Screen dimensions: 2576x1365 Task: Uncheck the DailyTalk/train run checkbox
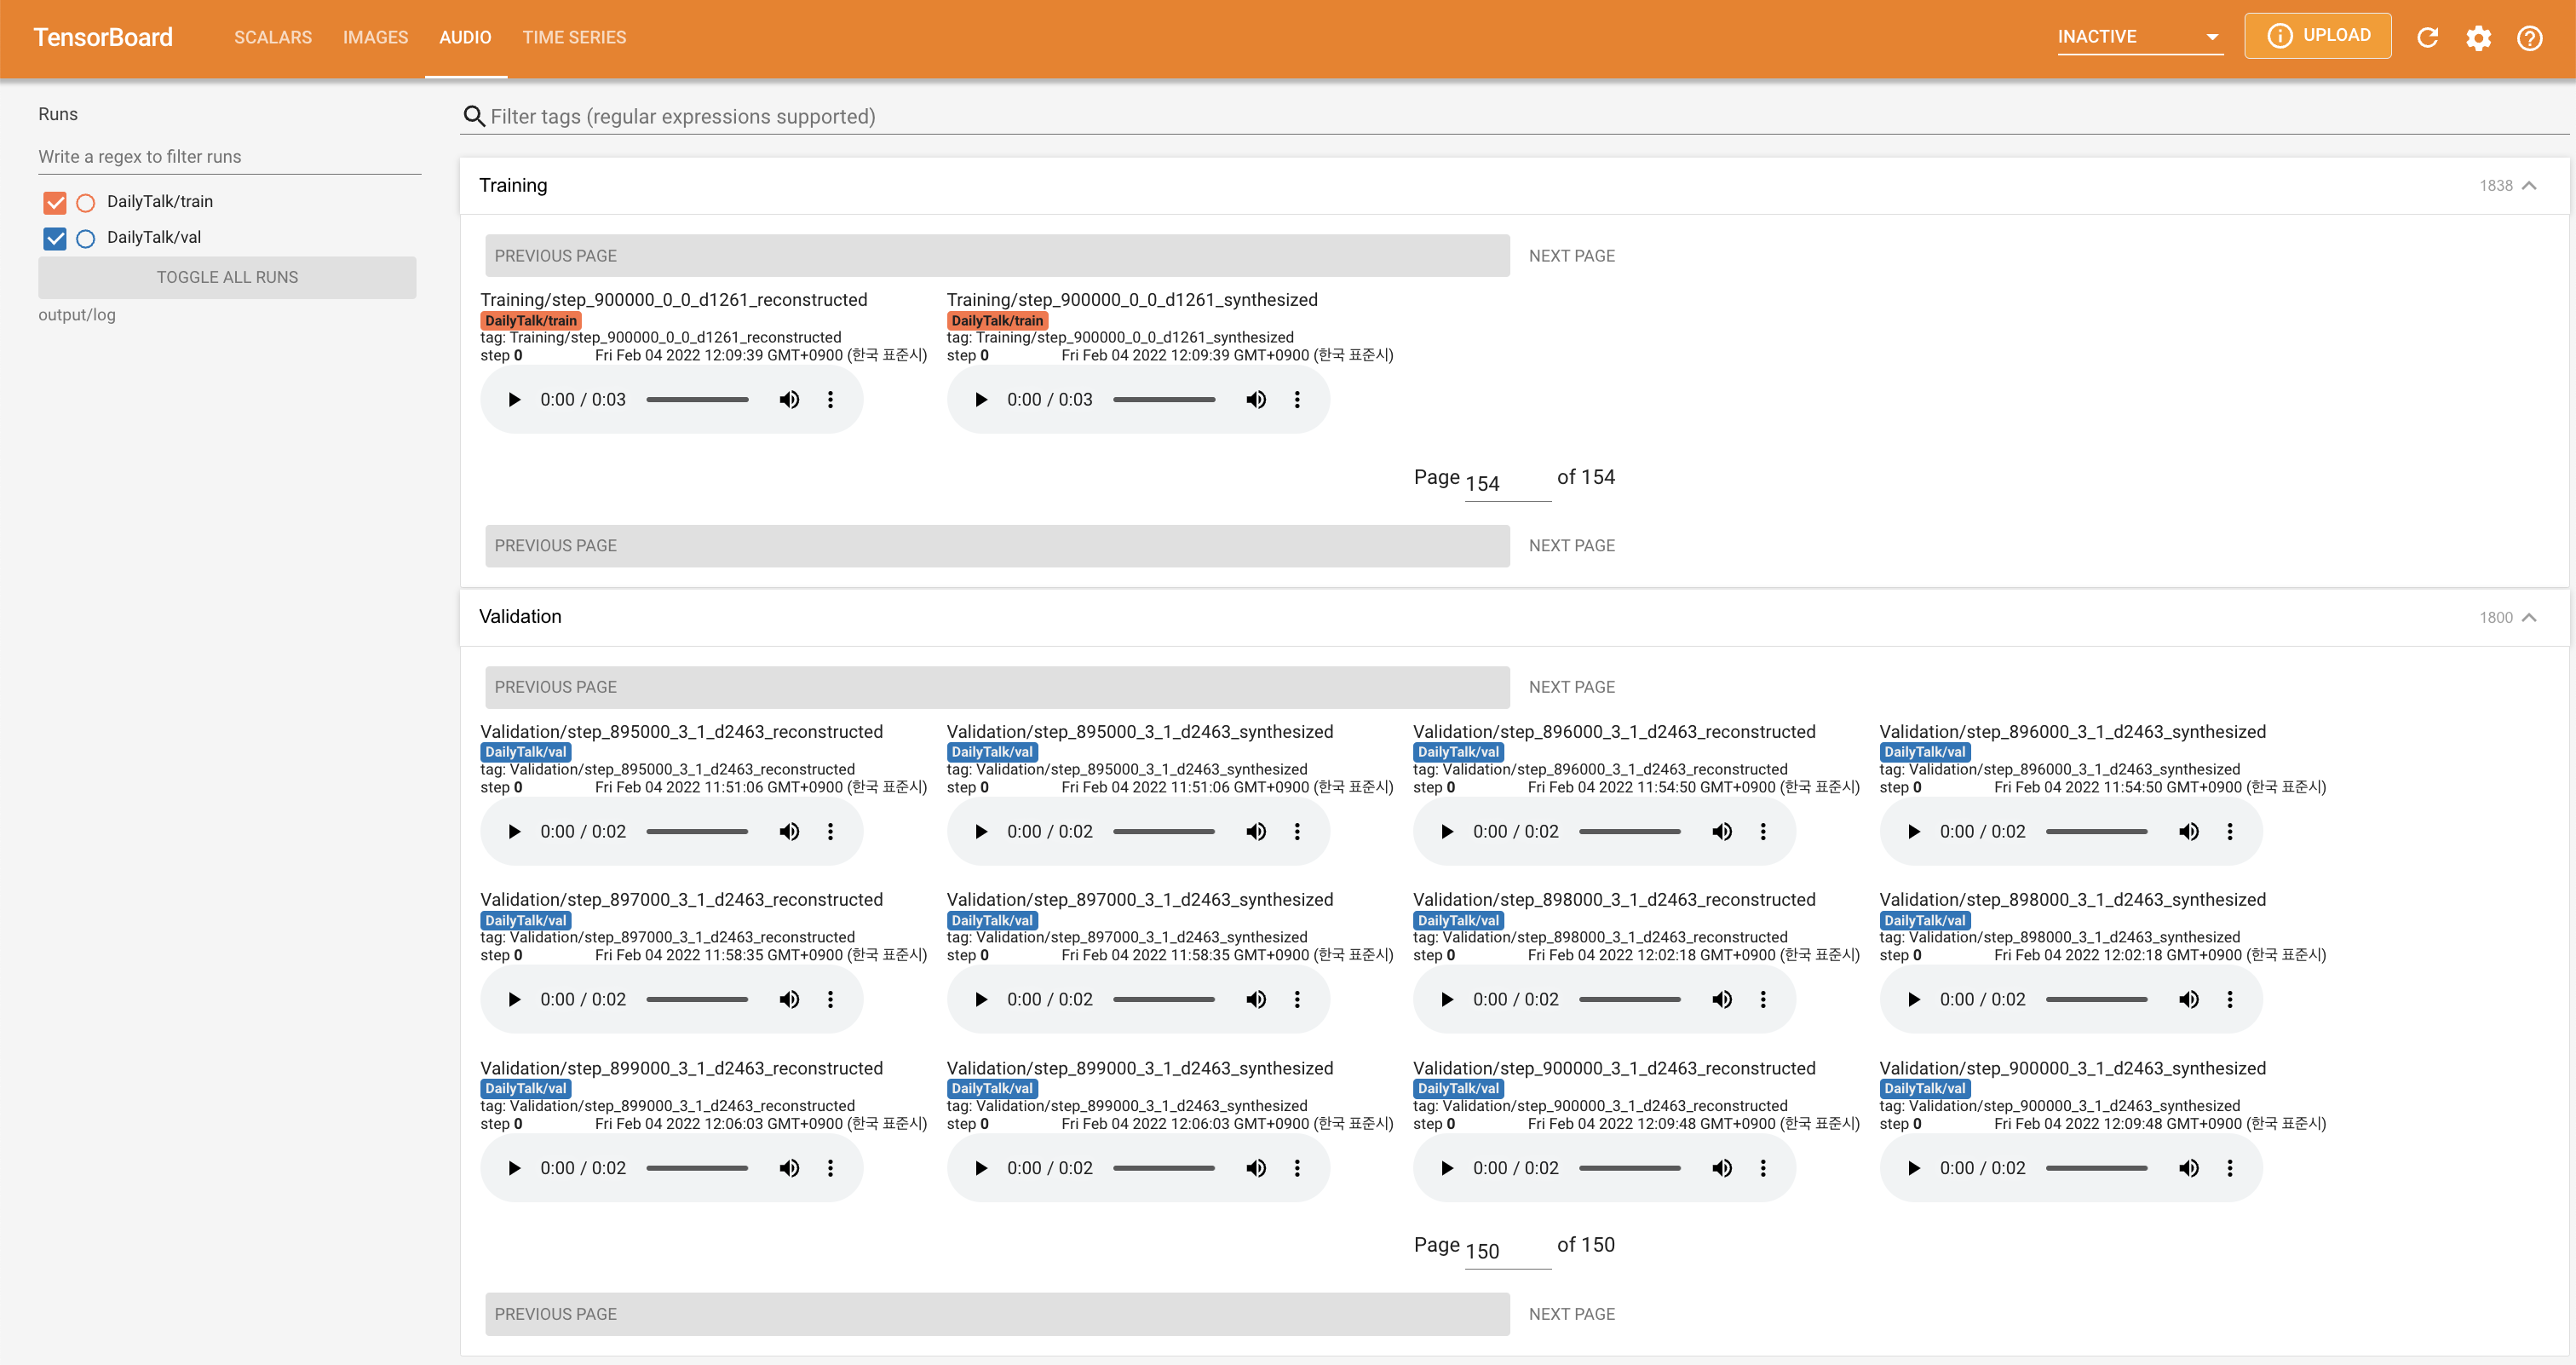55,203
